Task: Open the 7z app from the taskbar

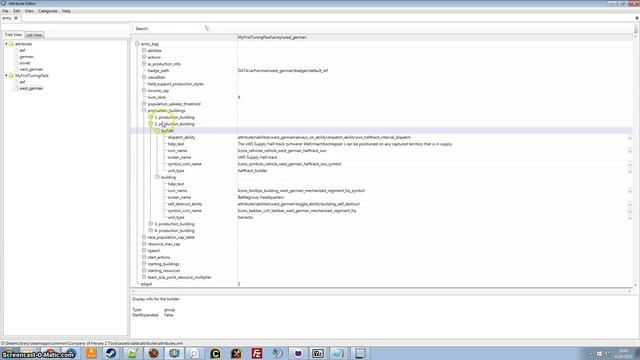Action: pos(318,353)
